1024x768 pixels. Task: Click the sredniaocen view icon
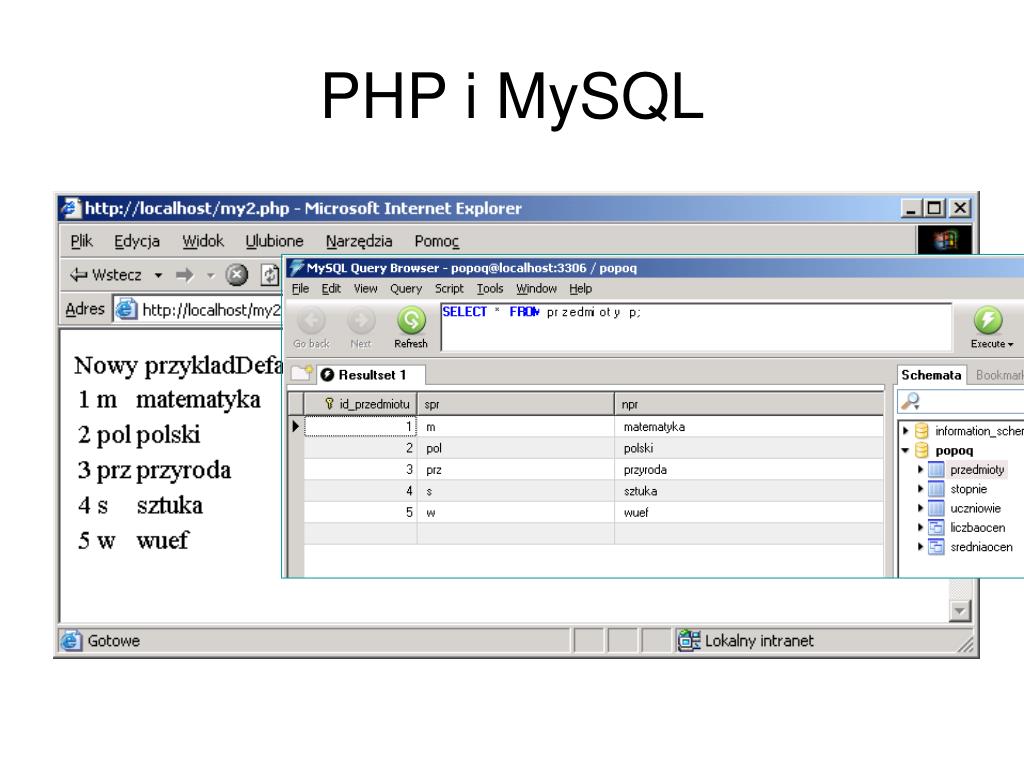[936, 547]
